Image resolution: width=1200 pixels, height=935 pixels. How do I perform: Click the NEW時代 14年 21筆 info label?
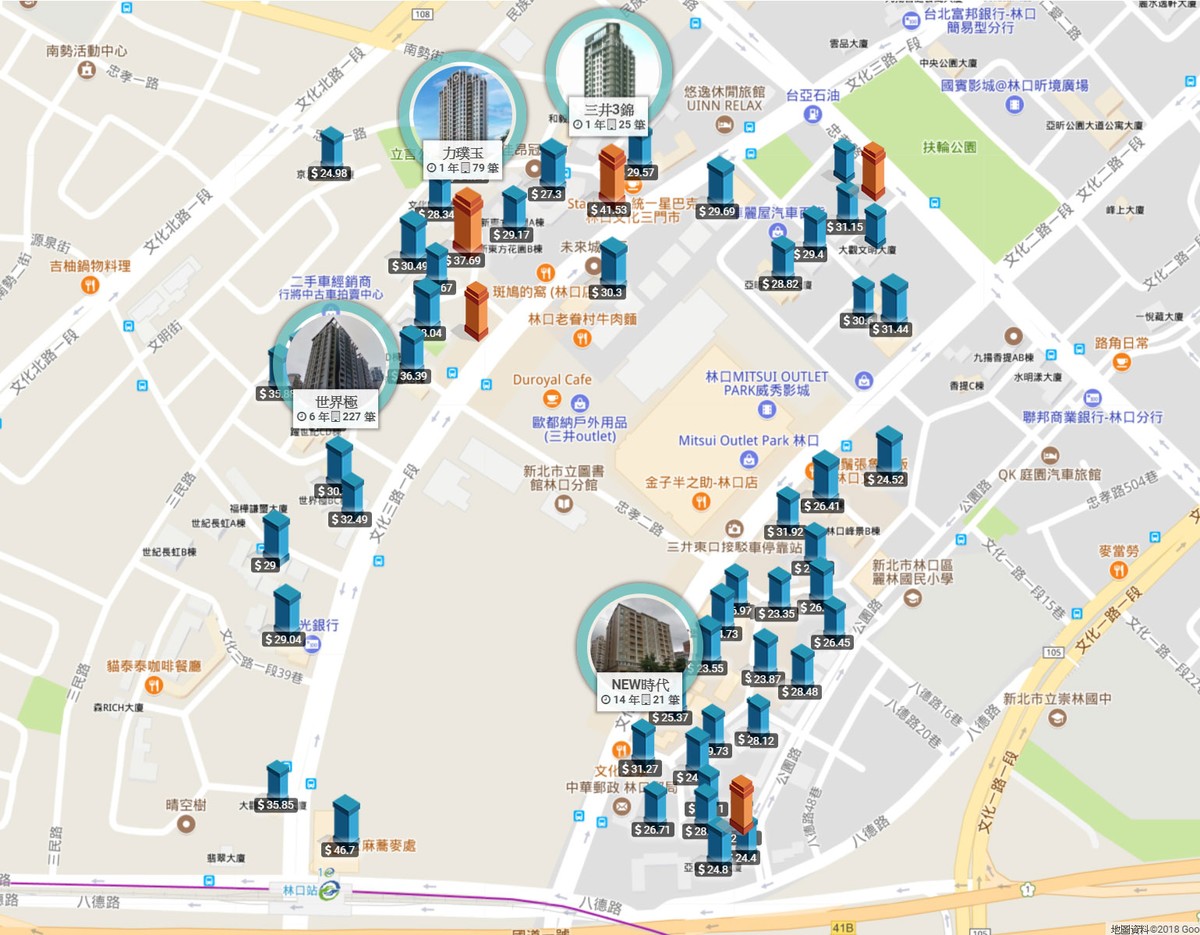coord(640,692)
